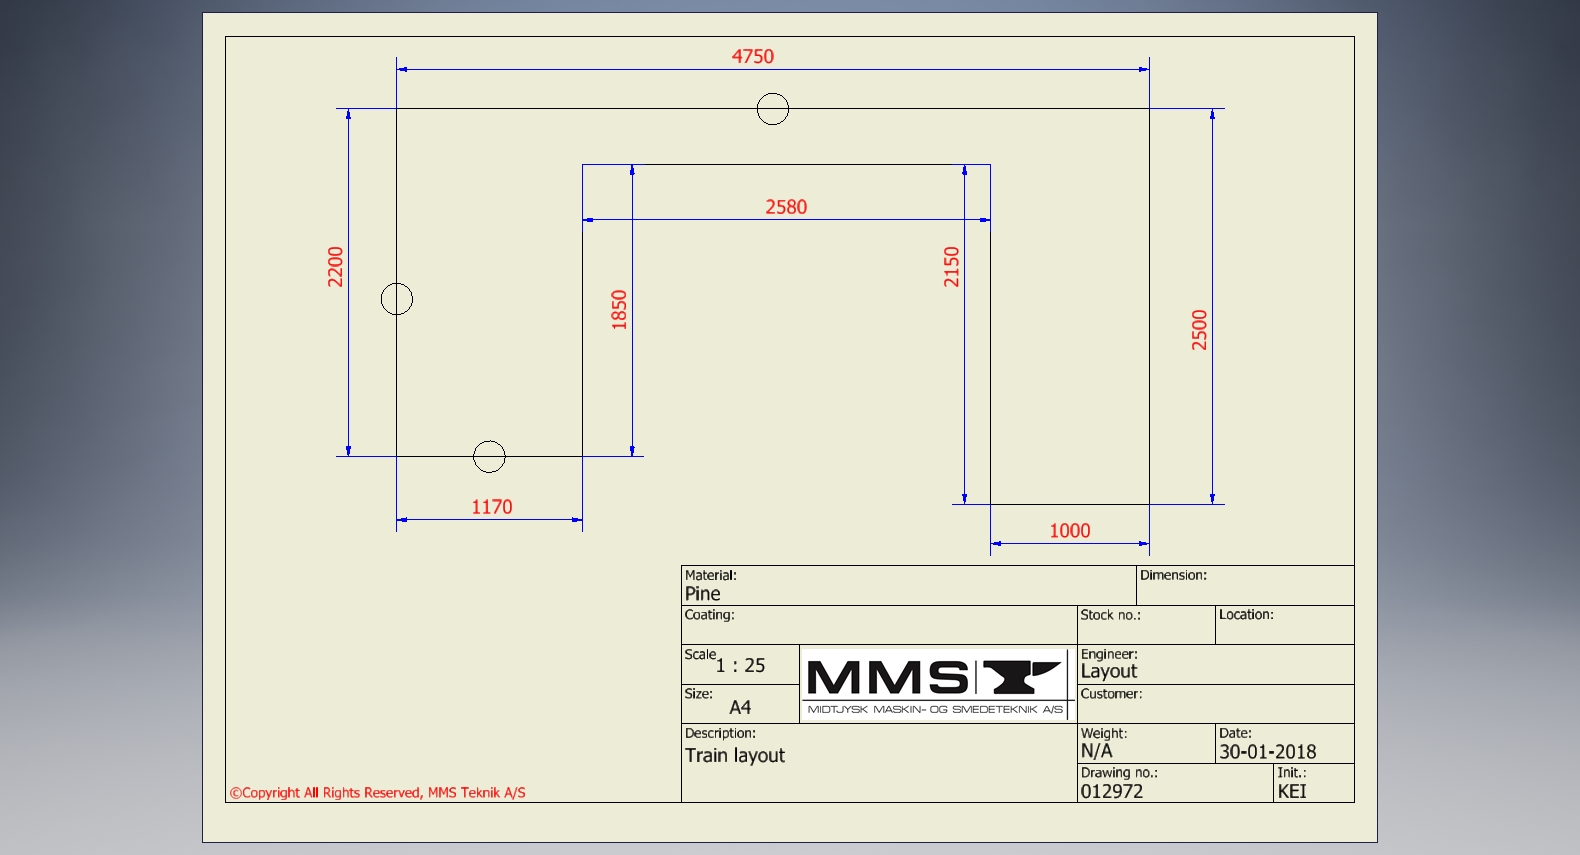Select the 4750 dimension value

tap(752, 57)
